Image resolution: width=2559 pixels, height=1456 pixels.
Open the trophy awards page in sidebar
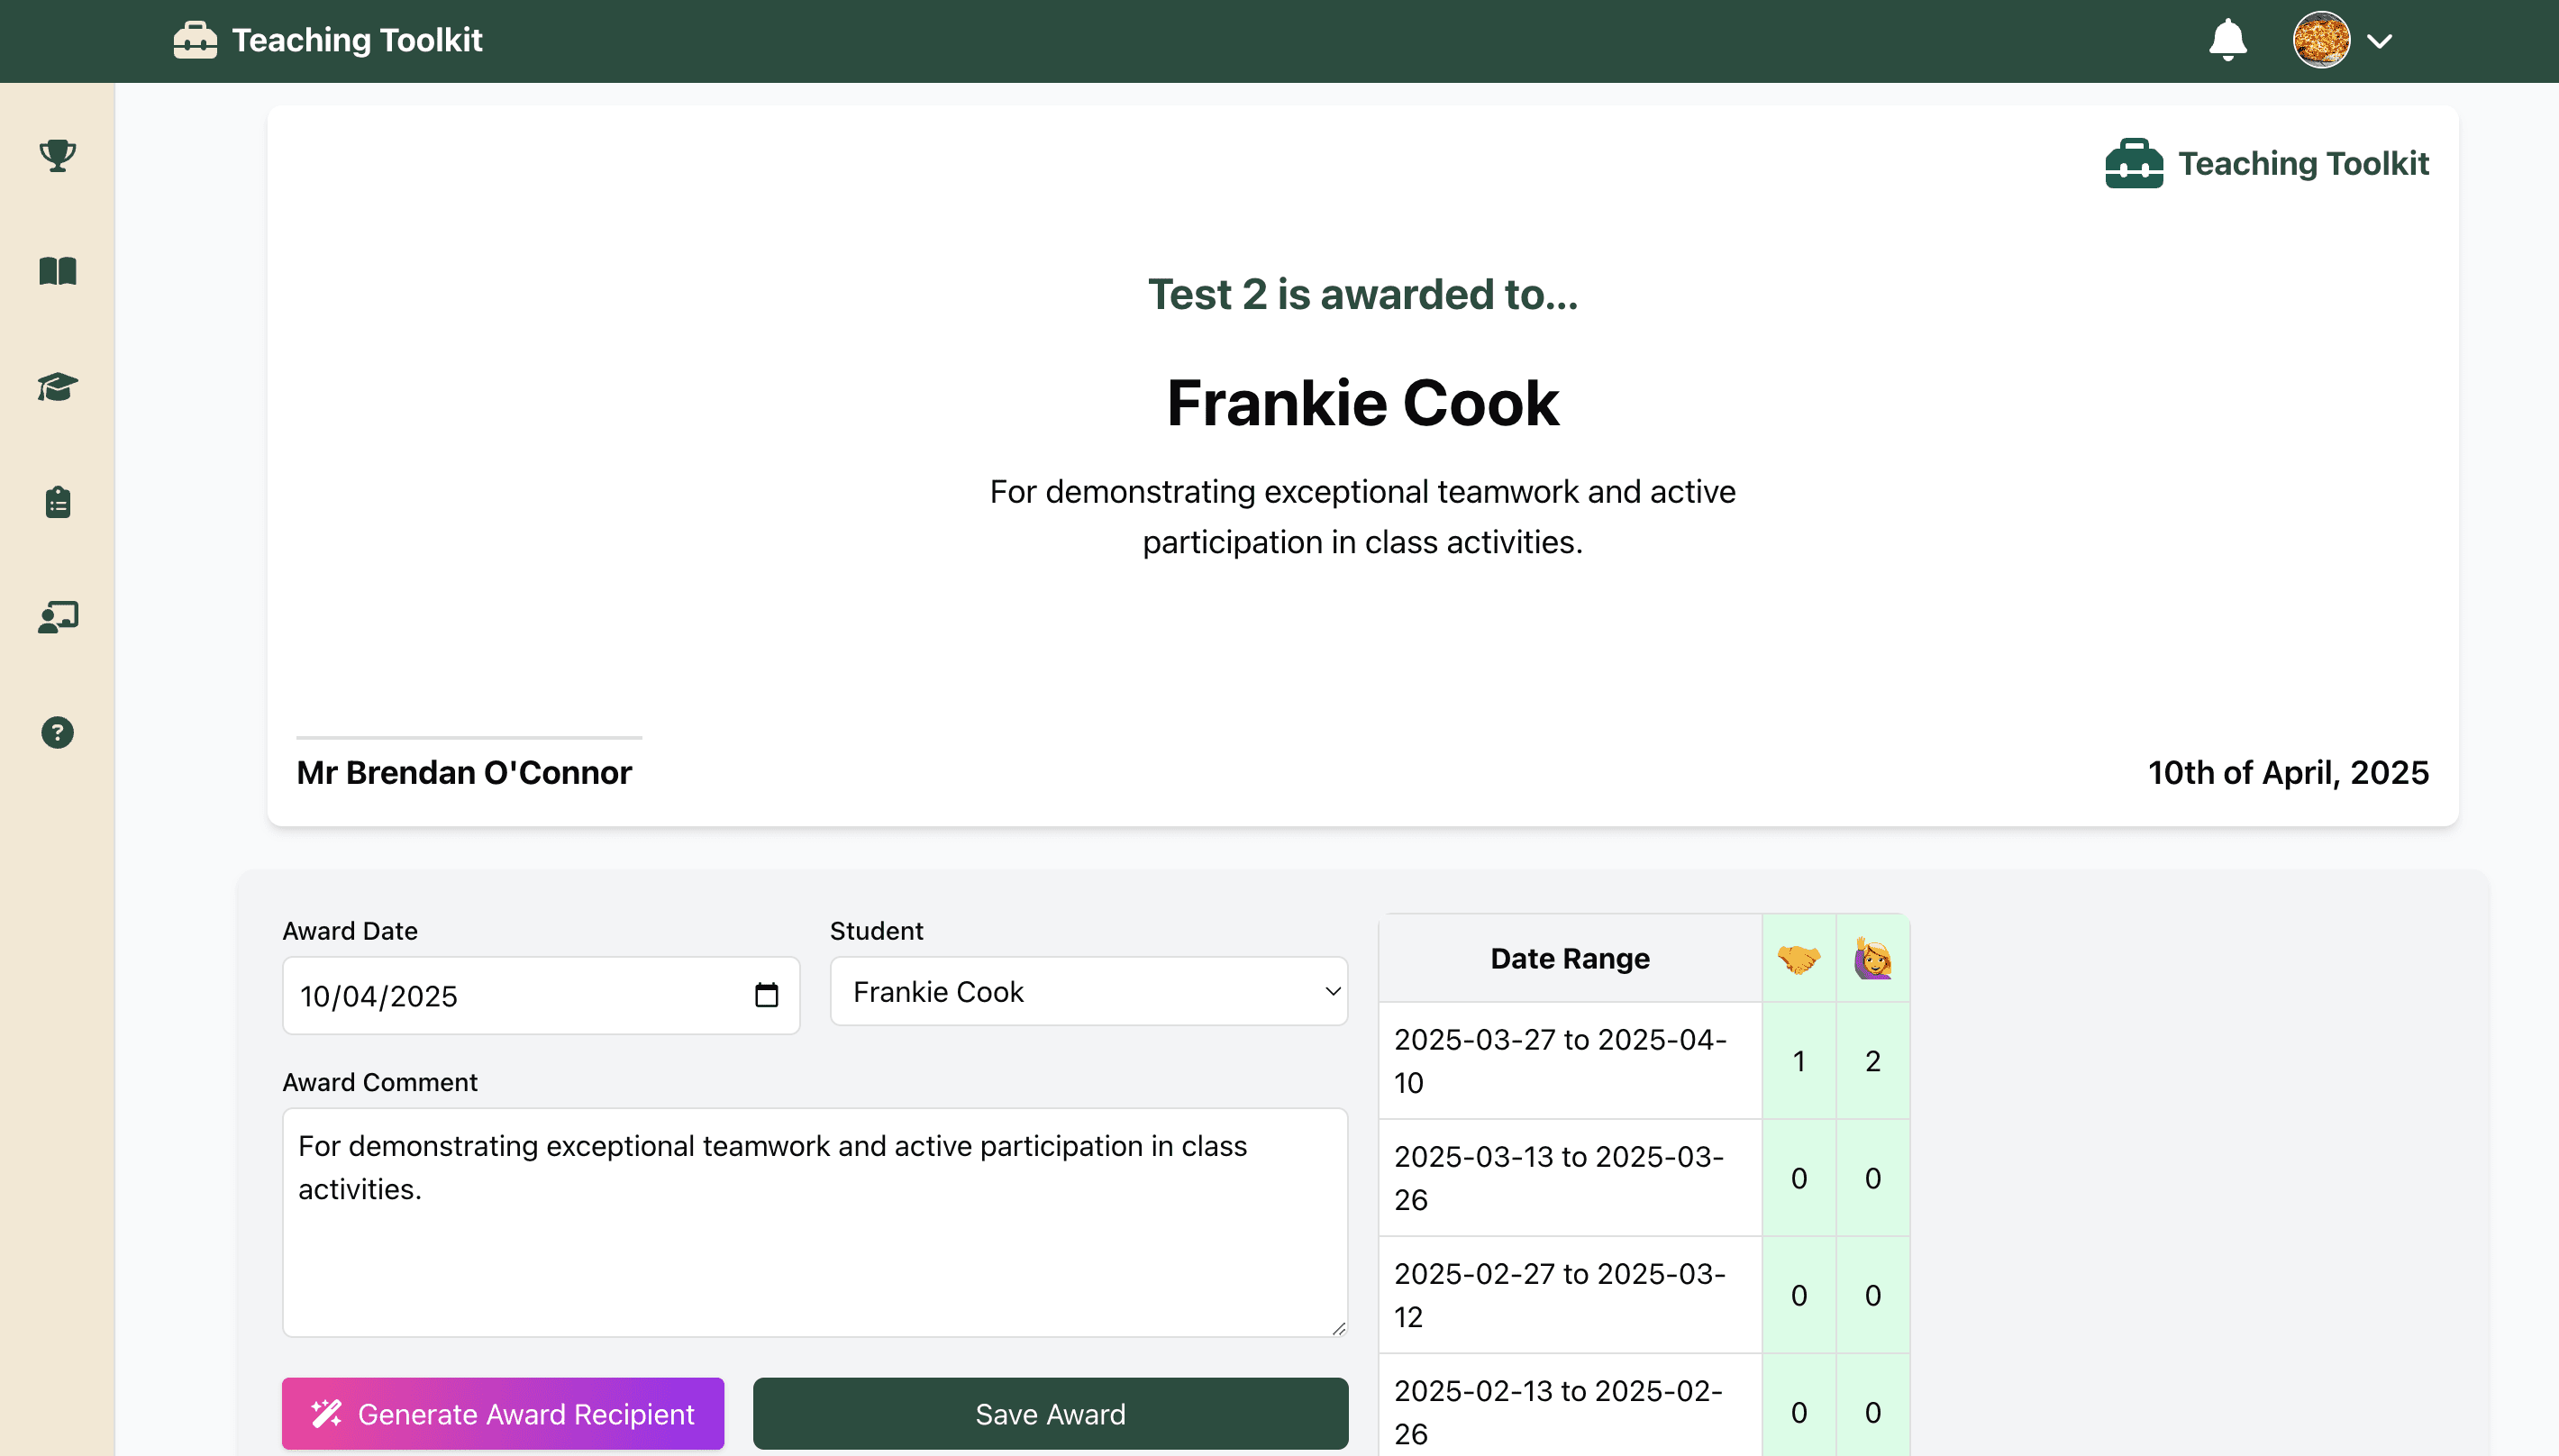click(57, 155)
